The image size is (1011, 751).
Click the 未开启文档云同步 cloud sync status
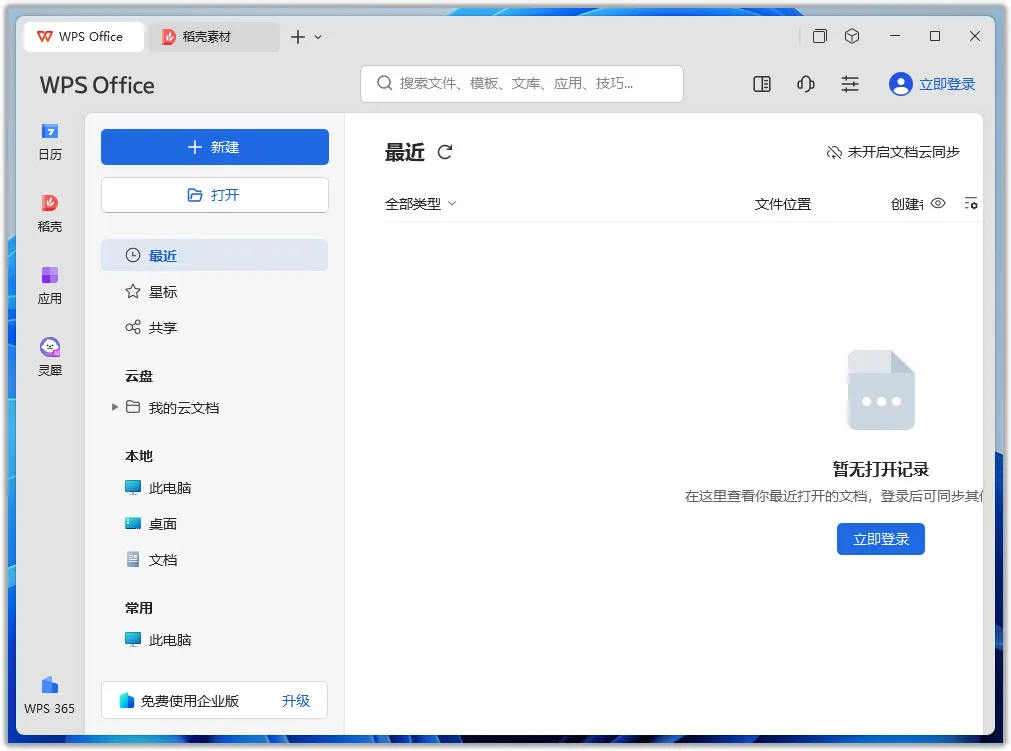[x=893, y=152]
